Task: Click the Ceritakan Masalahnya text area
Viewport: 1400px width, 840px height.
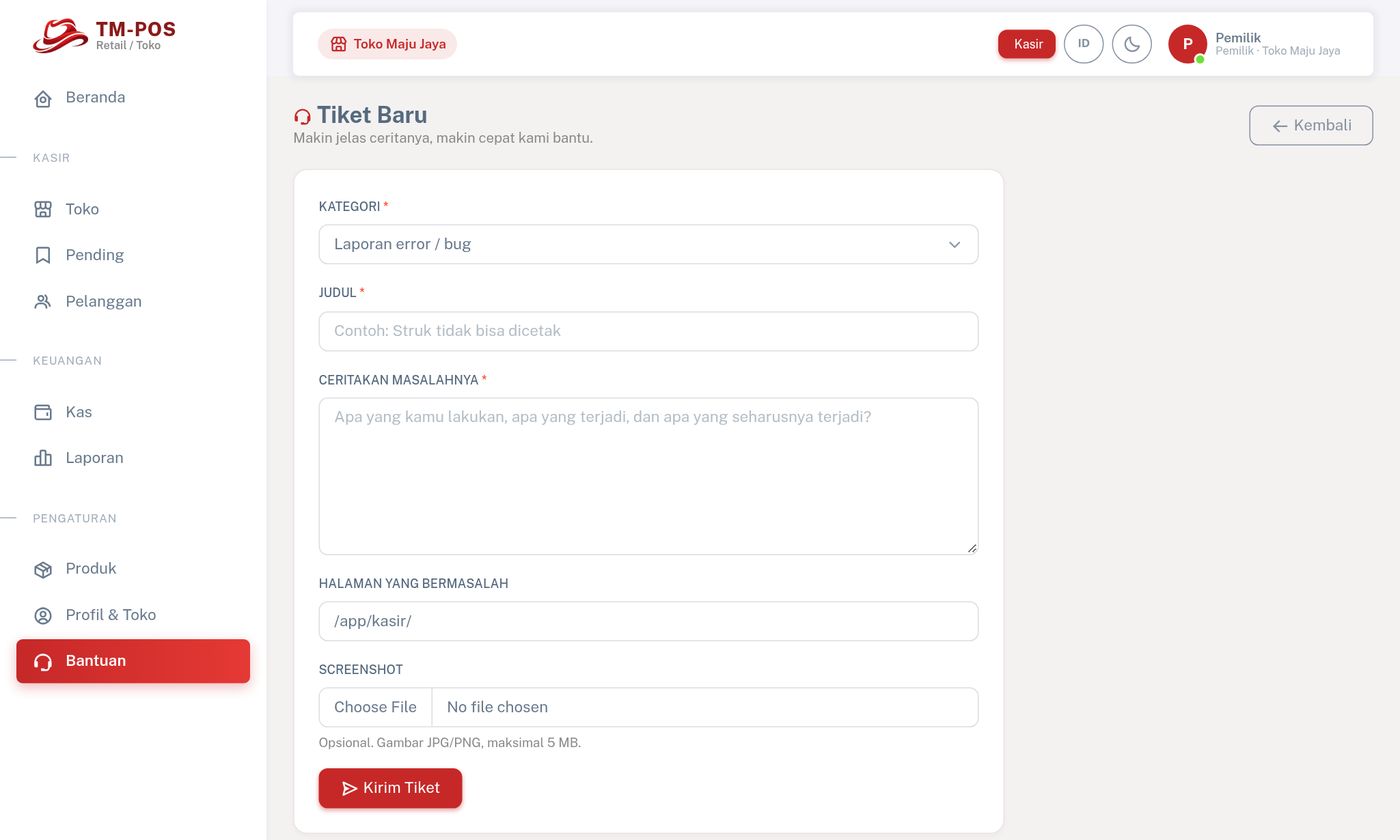Action: click(648, 476)
